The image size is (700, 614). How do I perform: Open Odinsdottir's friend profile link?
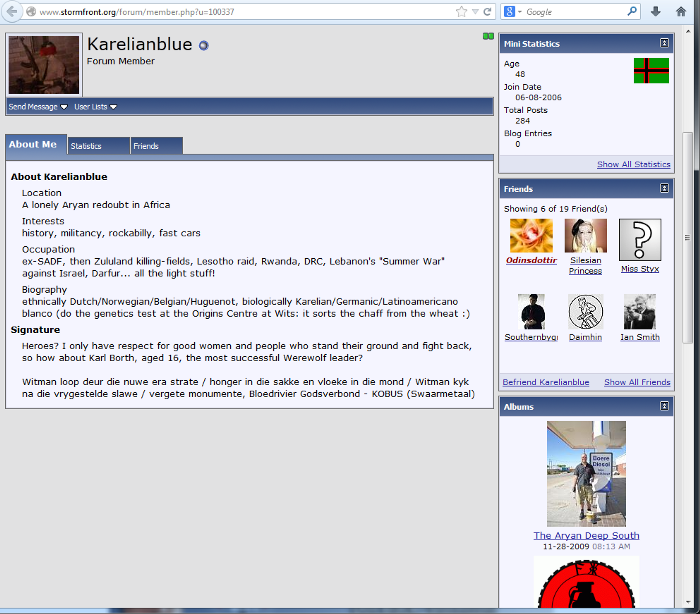[x=531, y=260]
